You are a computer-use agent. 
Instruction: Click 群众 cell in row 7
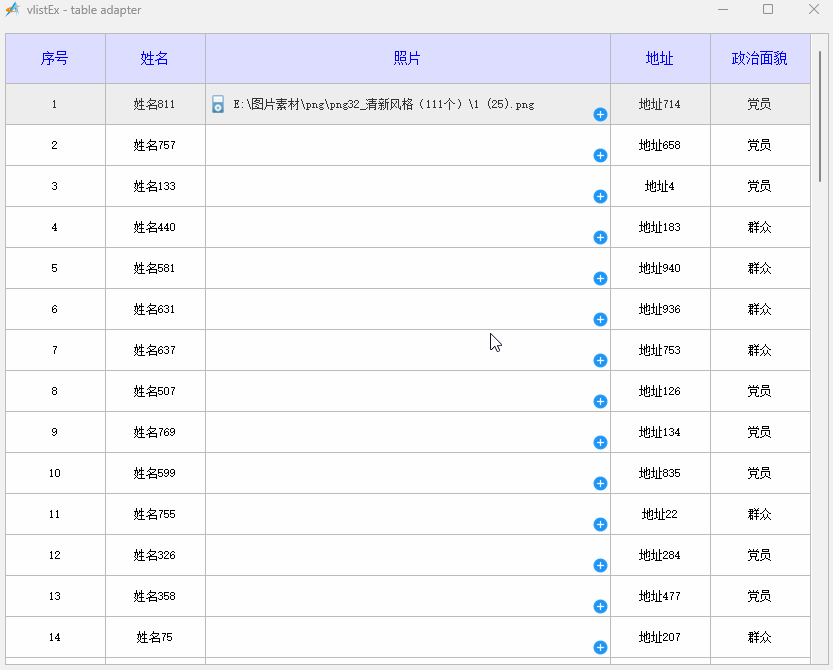(x=760, y=350)
